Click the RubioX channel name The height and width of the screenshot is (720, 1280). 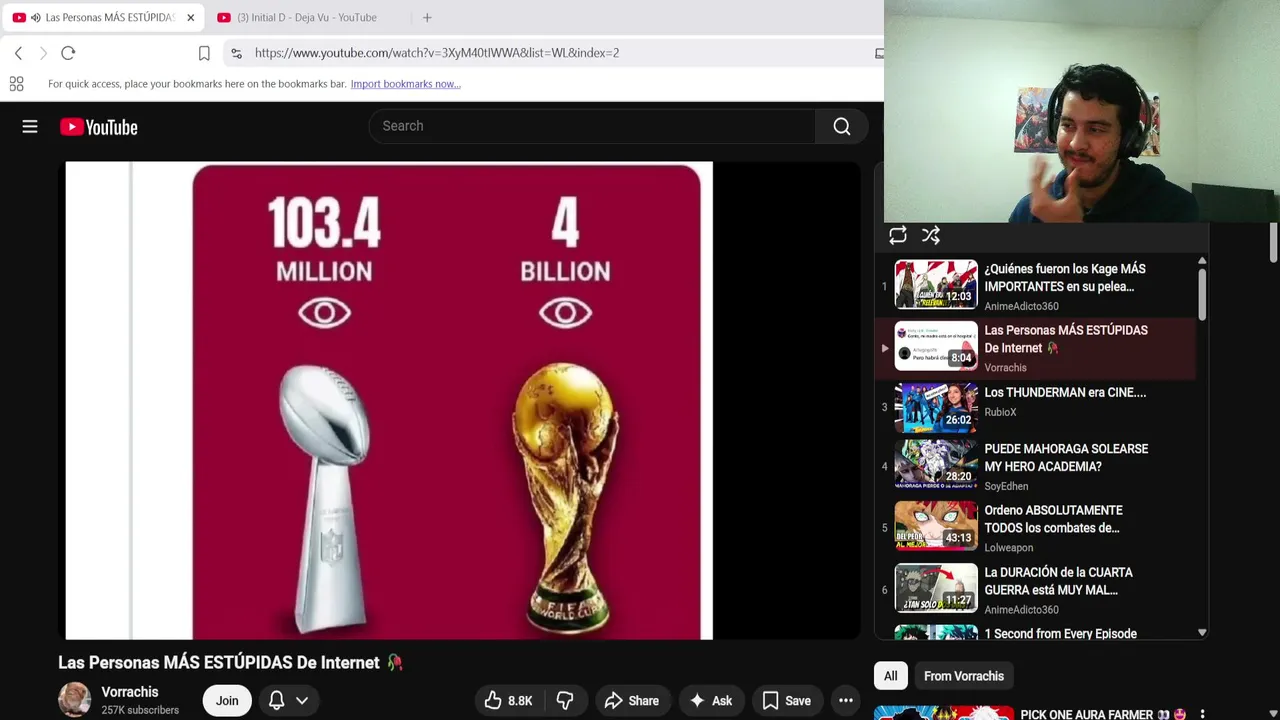1000,412
